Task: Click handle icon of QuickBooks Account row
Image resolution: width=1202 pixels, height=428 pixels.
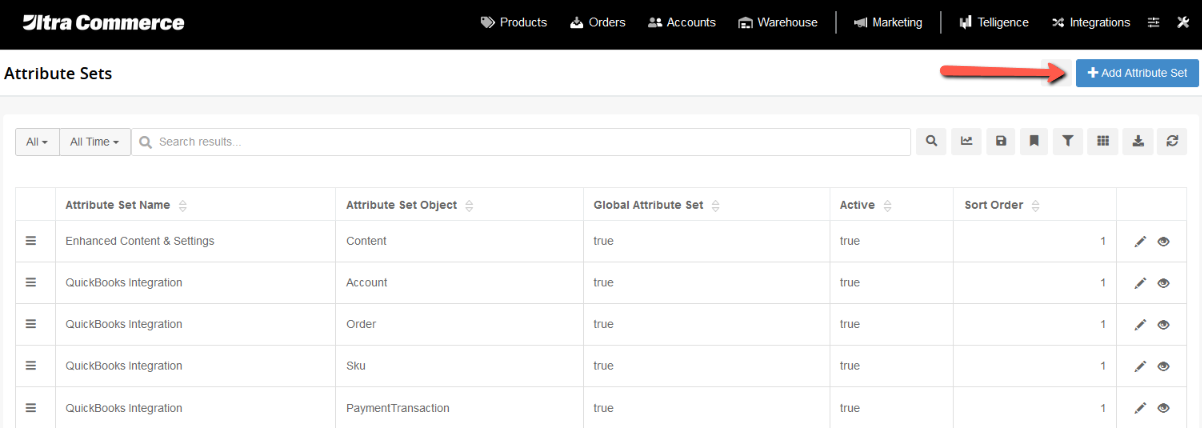Action: pyautogui.click(x=31, y=282)
